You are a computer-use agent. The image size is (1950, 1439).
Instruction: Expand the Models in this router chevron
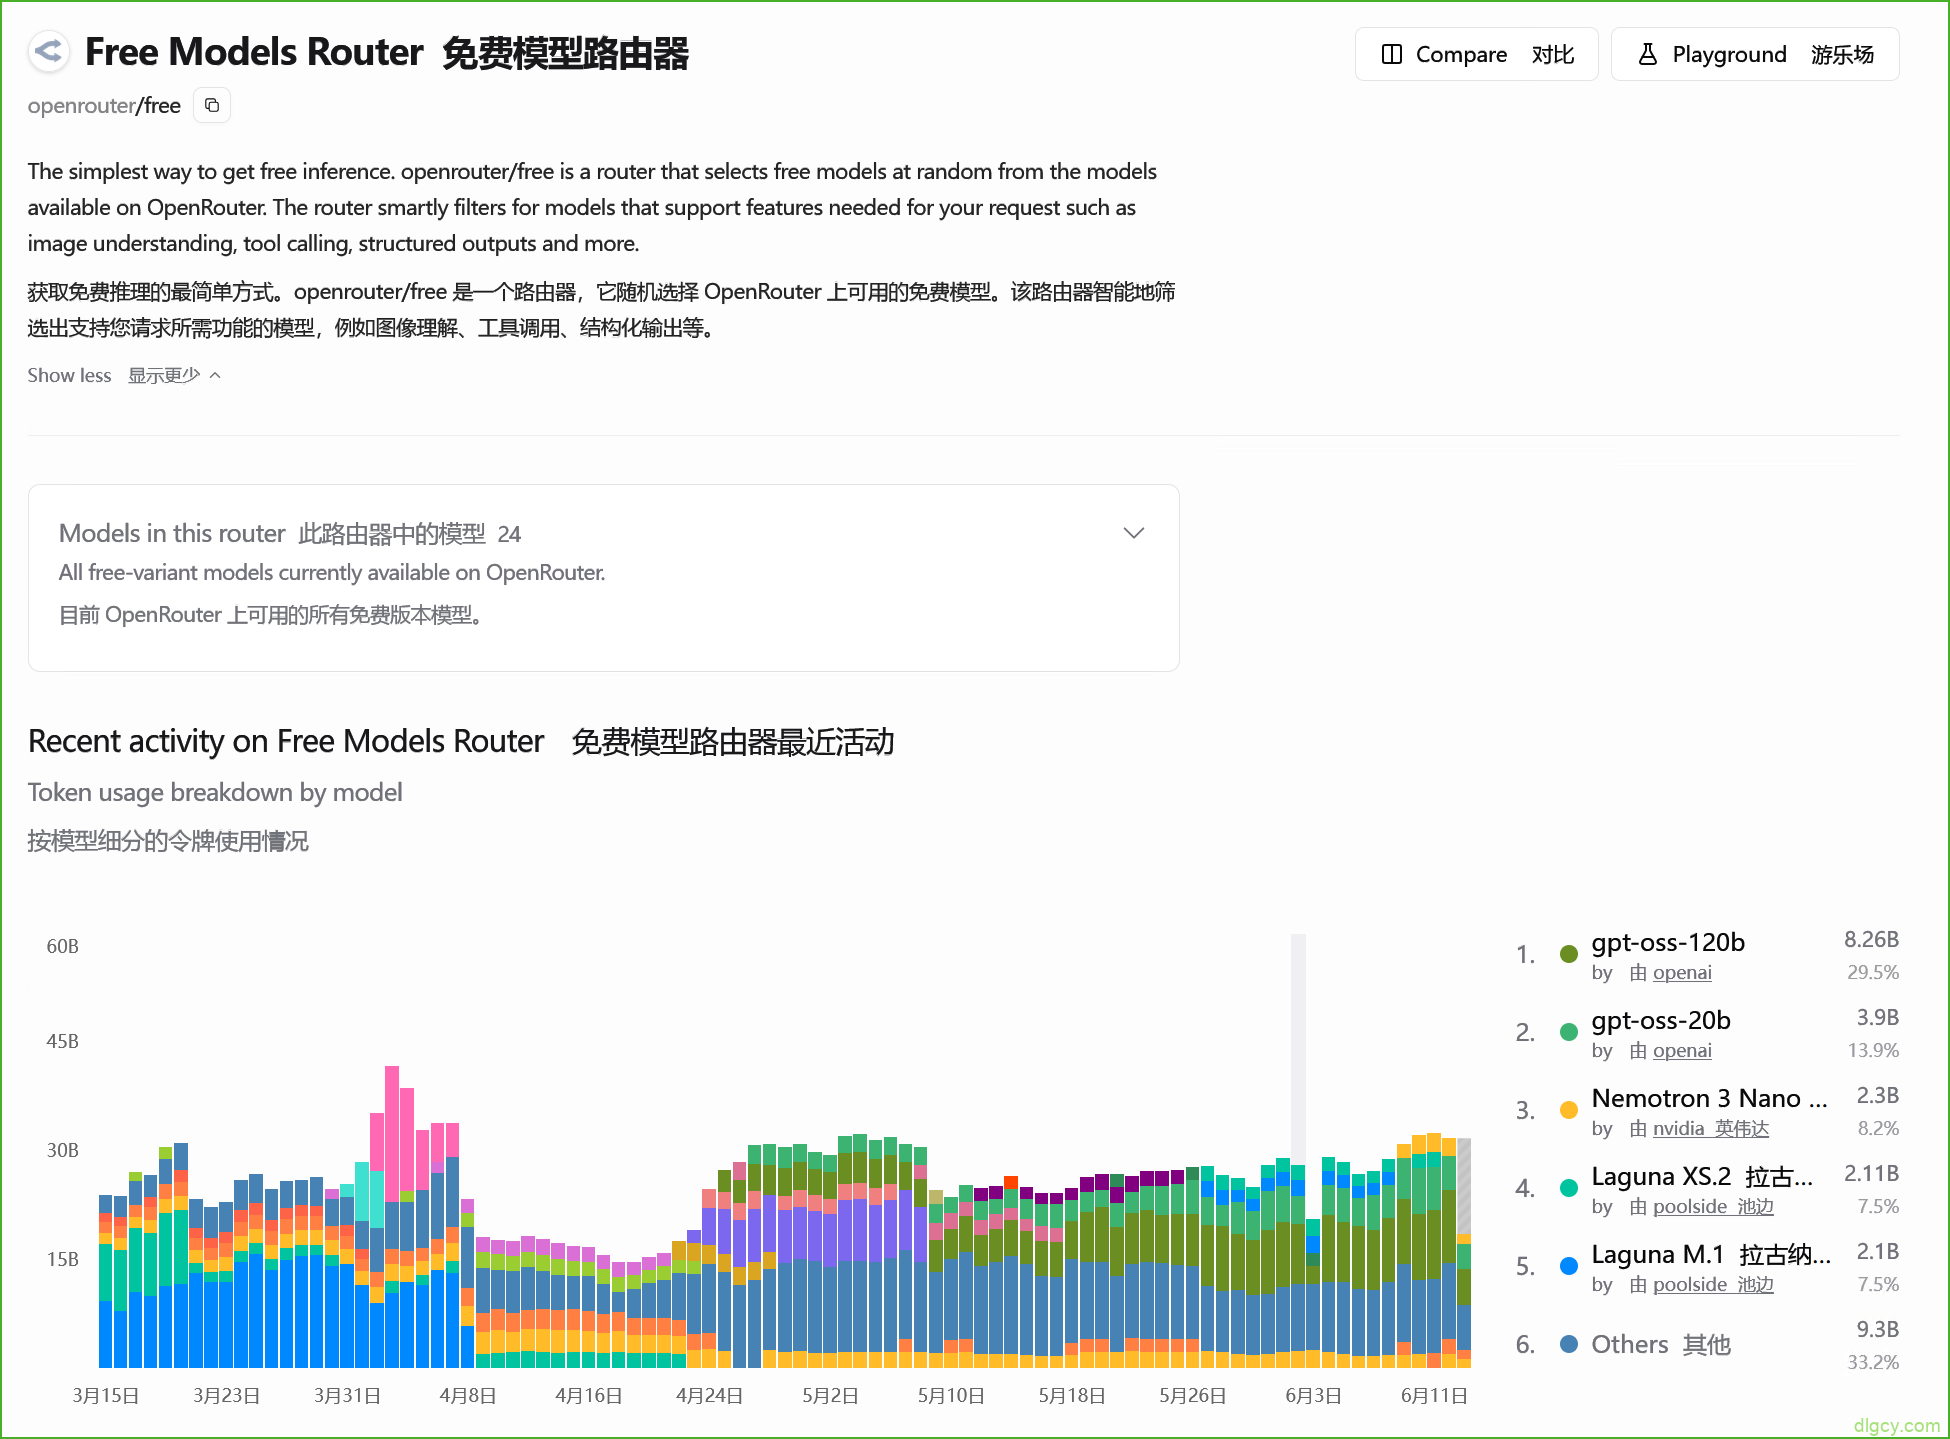pyautogui.click(x=1133, y=533)
